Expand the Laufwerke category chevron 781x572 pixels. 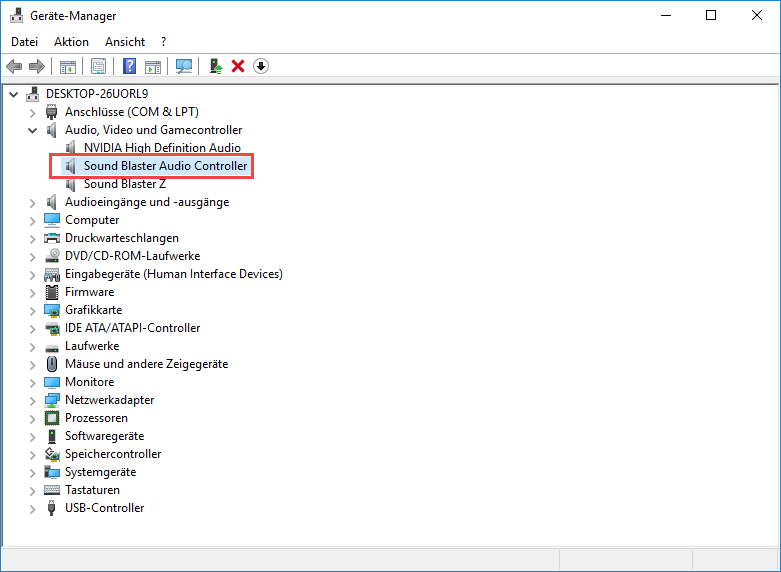pos(32,346)
